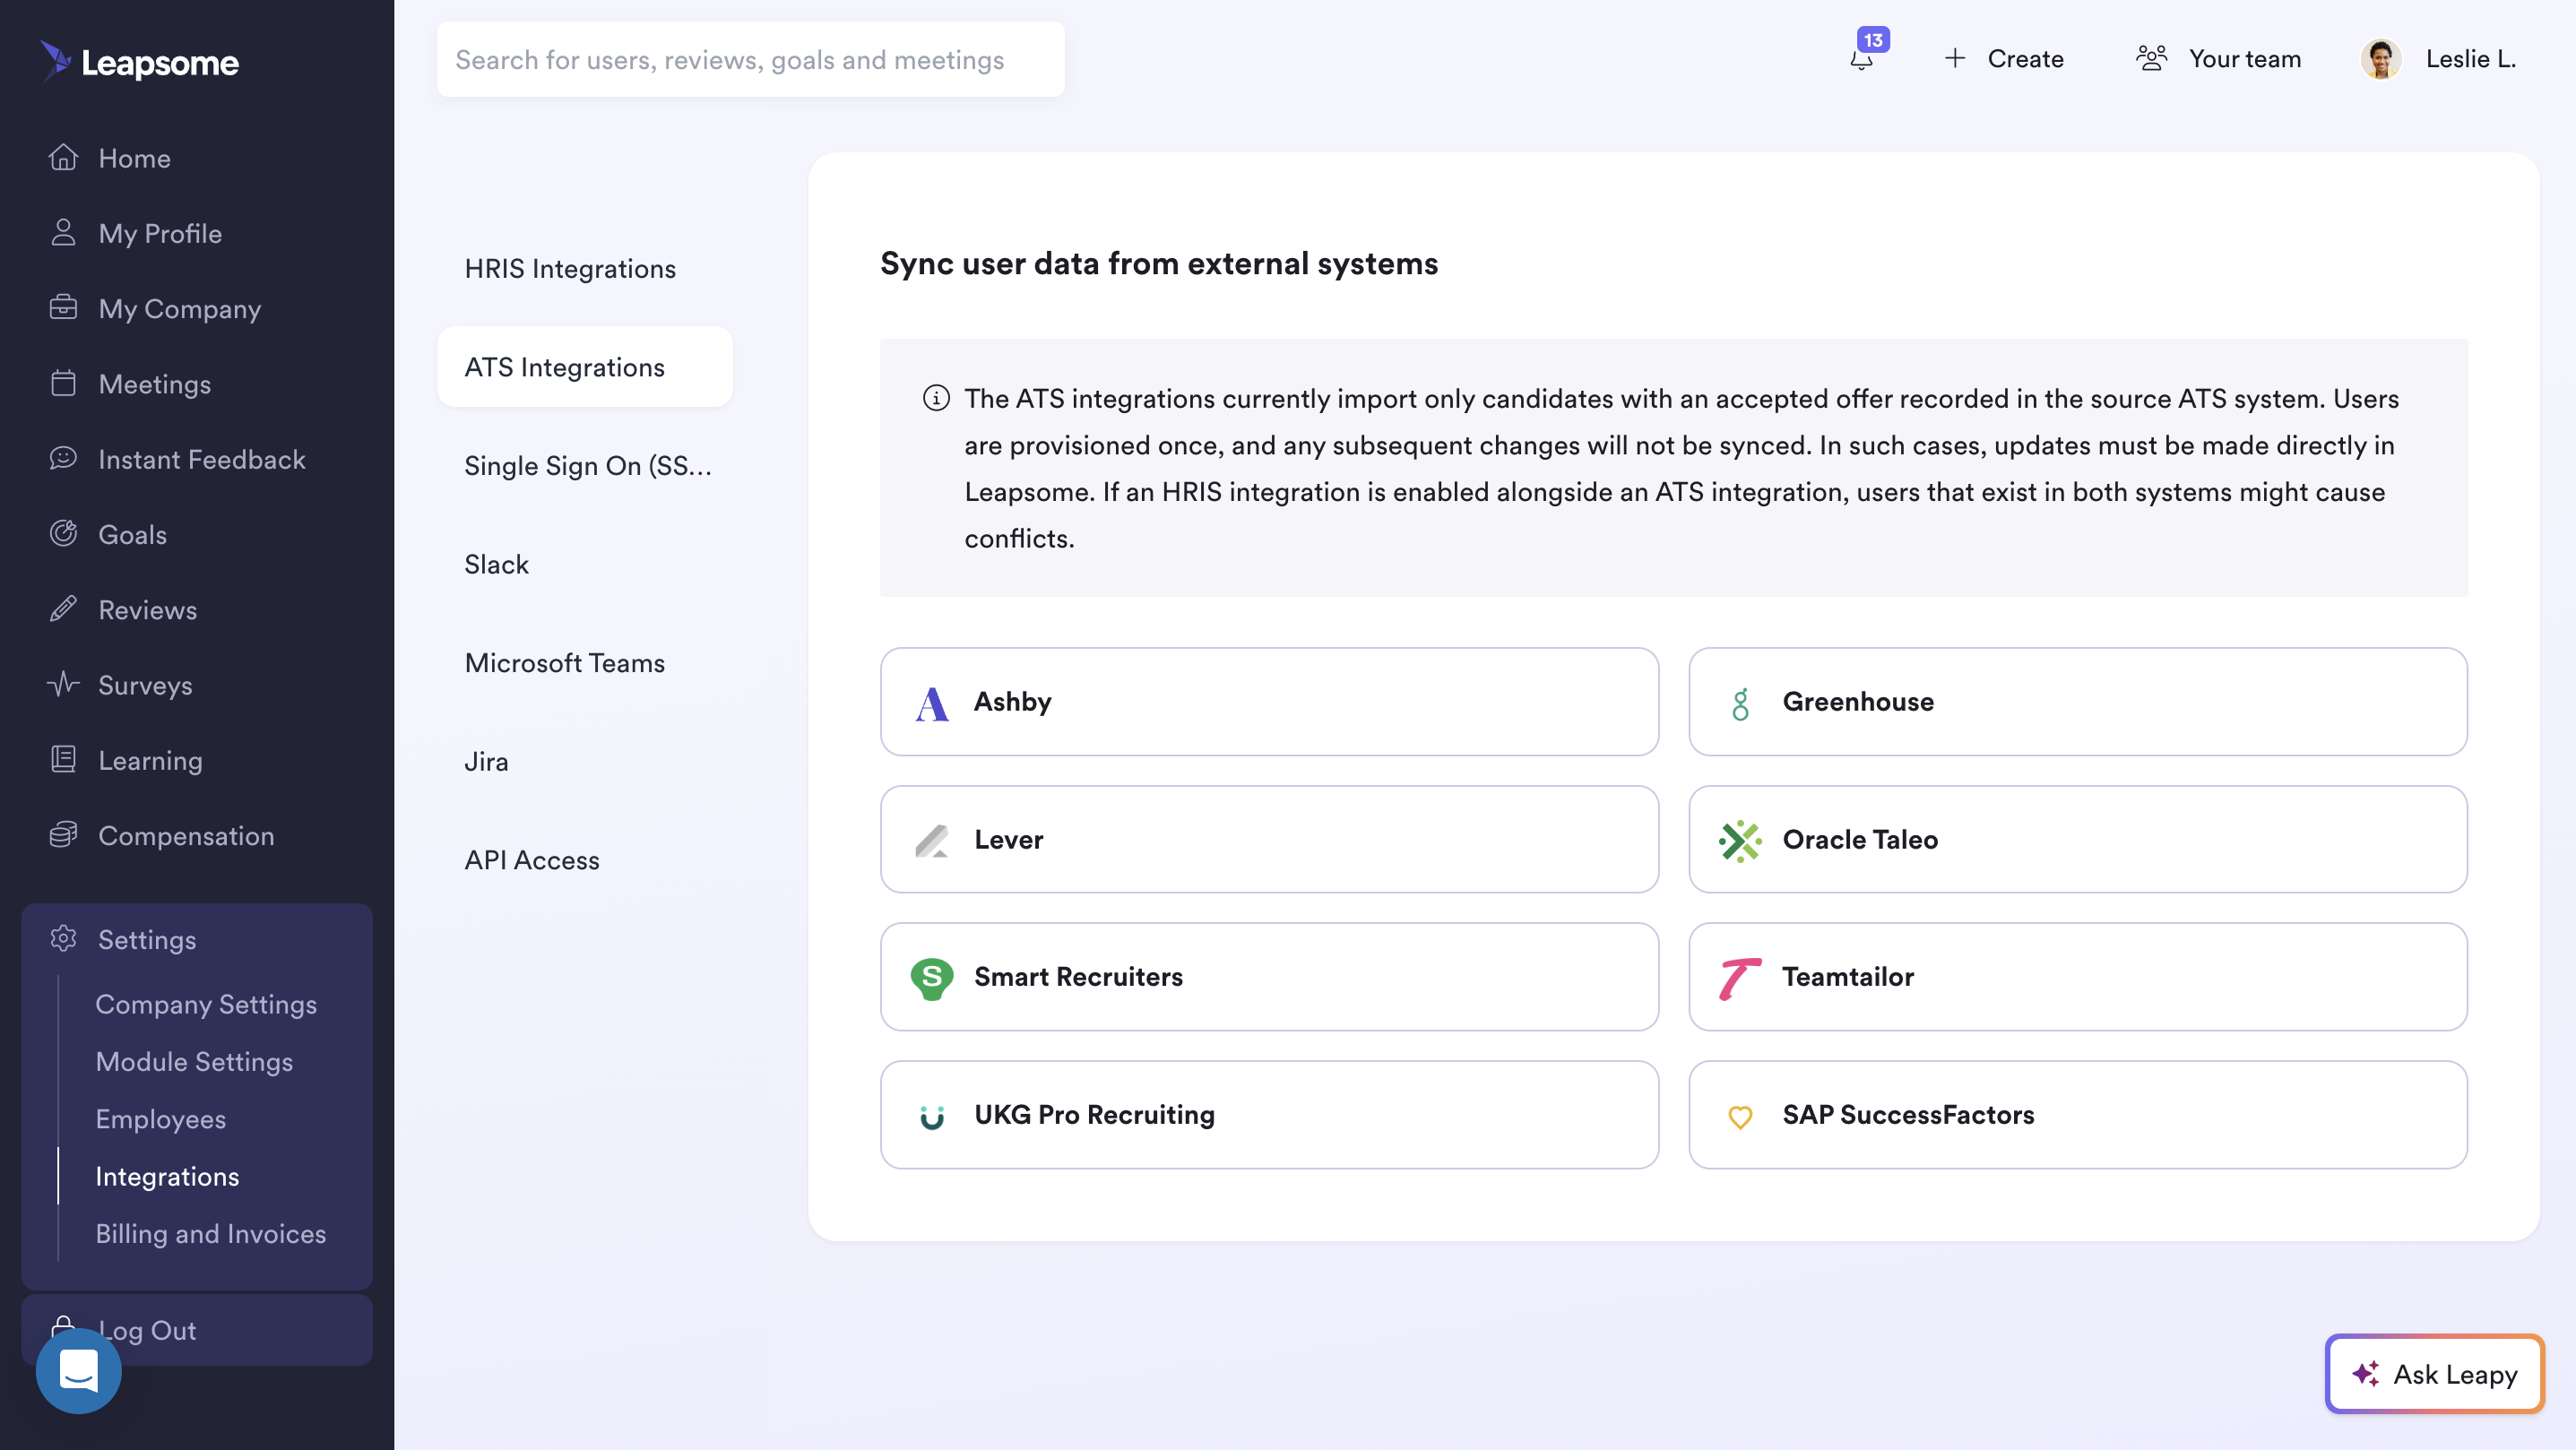Open the UKG Pro Recruiting card
The height and width of the screenshot is (1450, 2576).
click(x=1269, y=1114)
